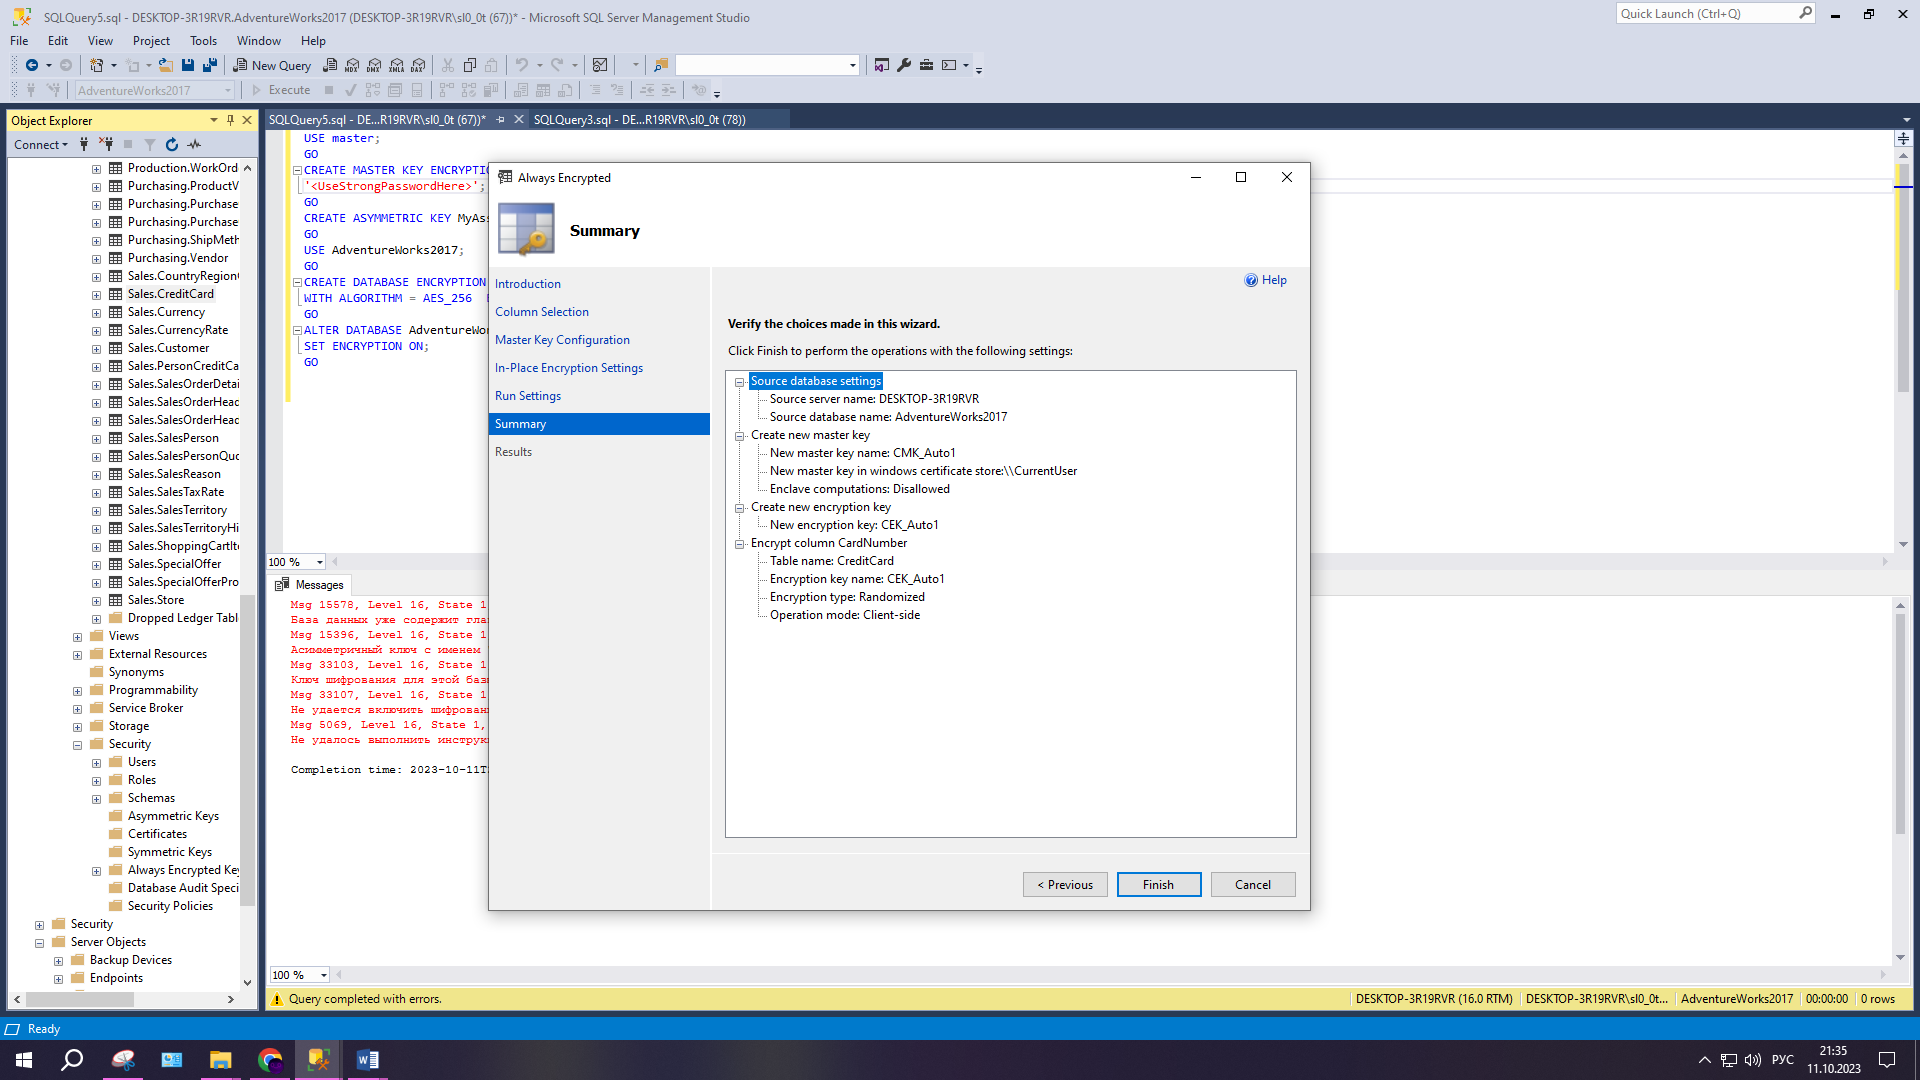Open Chrome from the Windows taskbar
Screen dimensions: 1920x1080
point(270,1059)
